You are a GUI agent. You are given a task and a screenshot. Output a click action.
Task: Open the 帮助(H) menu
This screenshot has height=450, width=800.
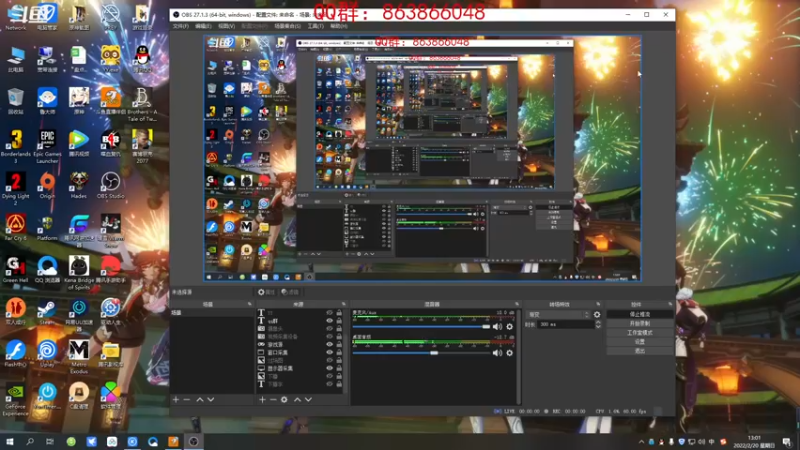coord(339,26)
